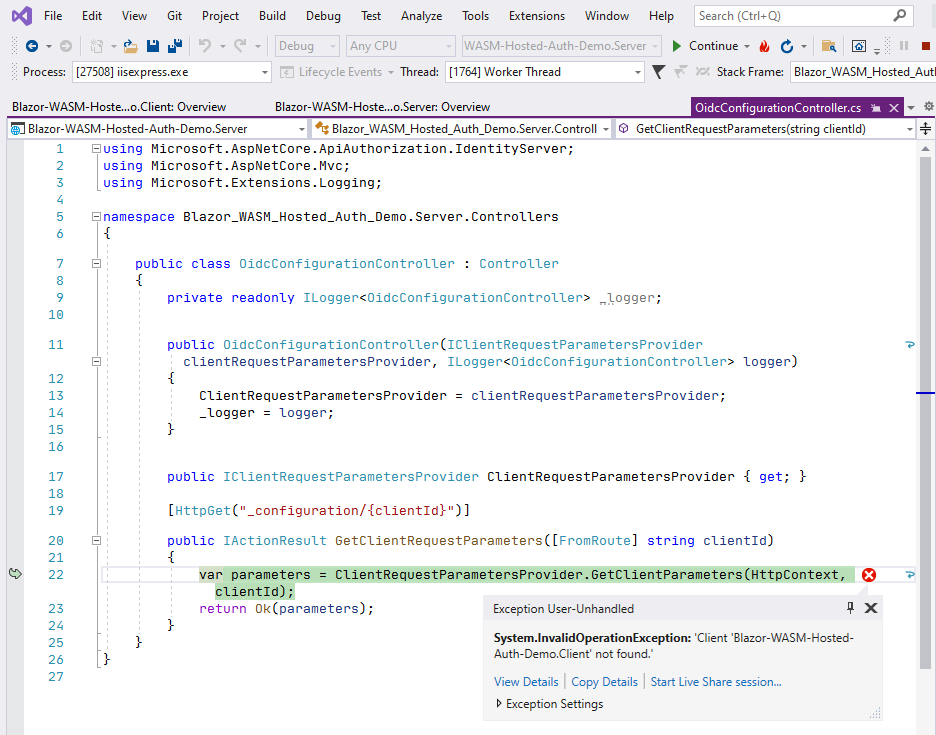Screen dimensions: 936x735
Task: Open the Debug menu
Action: (322, 15)
